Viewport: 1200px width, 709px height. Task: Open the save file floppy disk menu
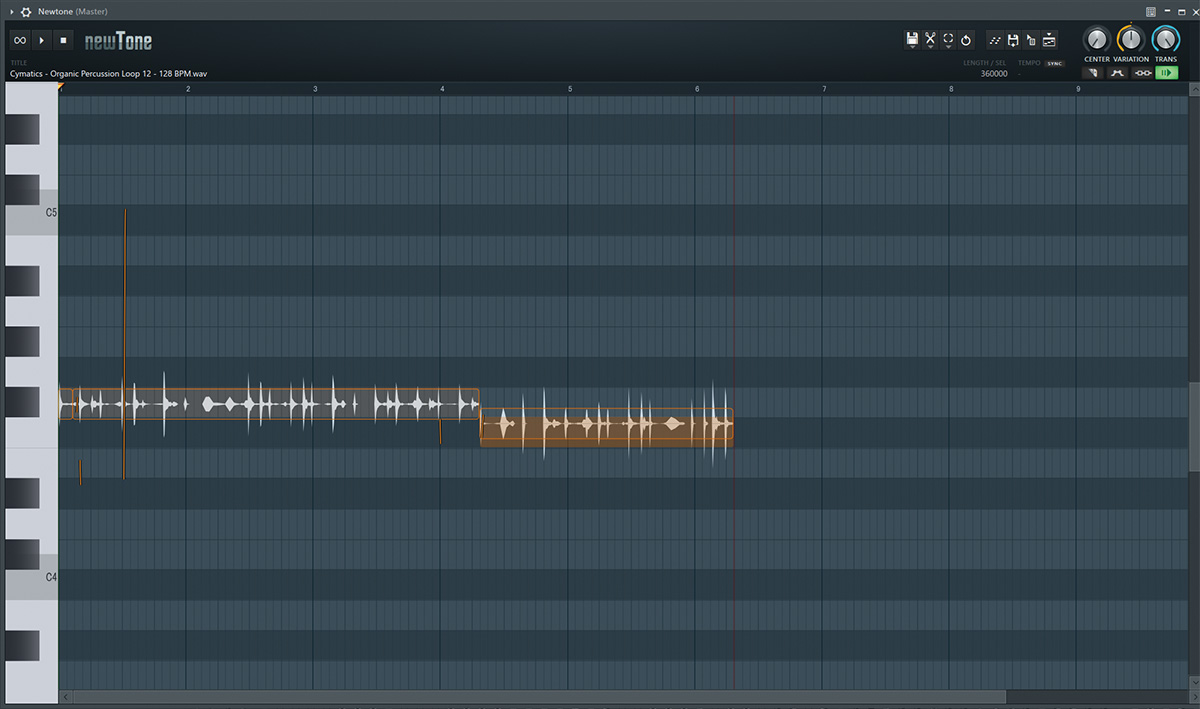[x=912, y=40]
